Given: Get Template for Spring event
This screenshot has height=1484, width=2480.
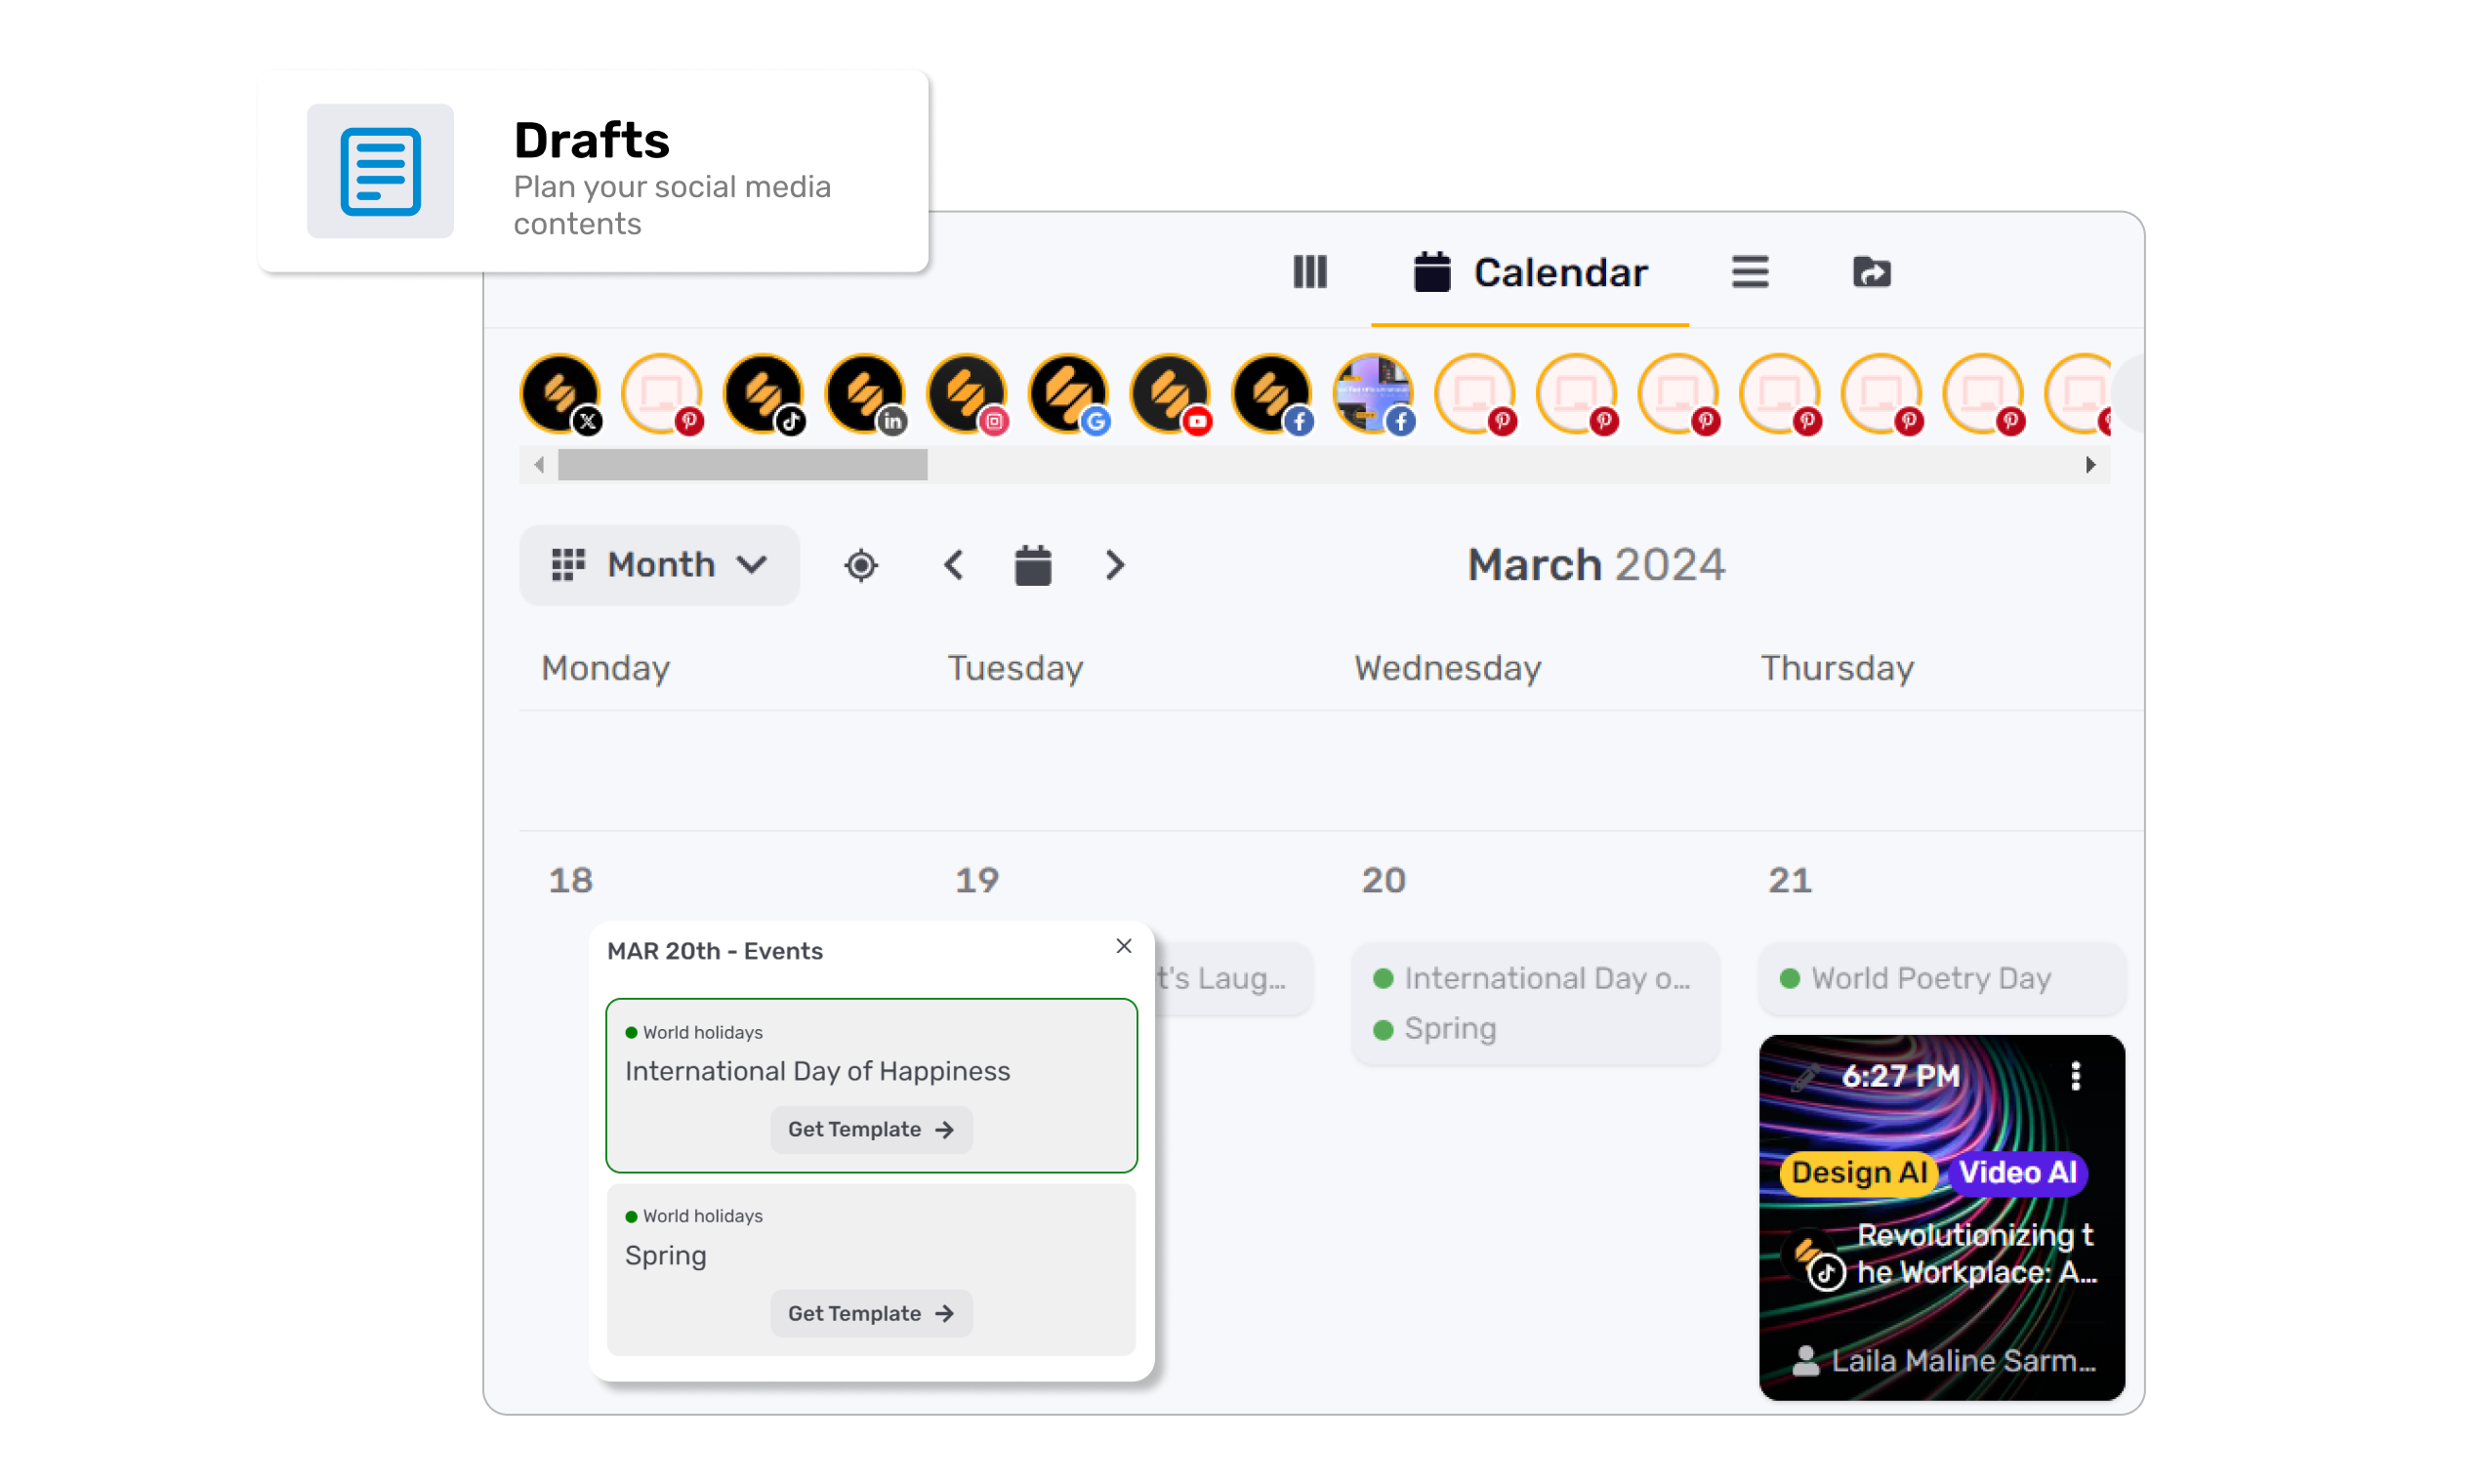Looking at the screenshot, I should pos(869,1312).
